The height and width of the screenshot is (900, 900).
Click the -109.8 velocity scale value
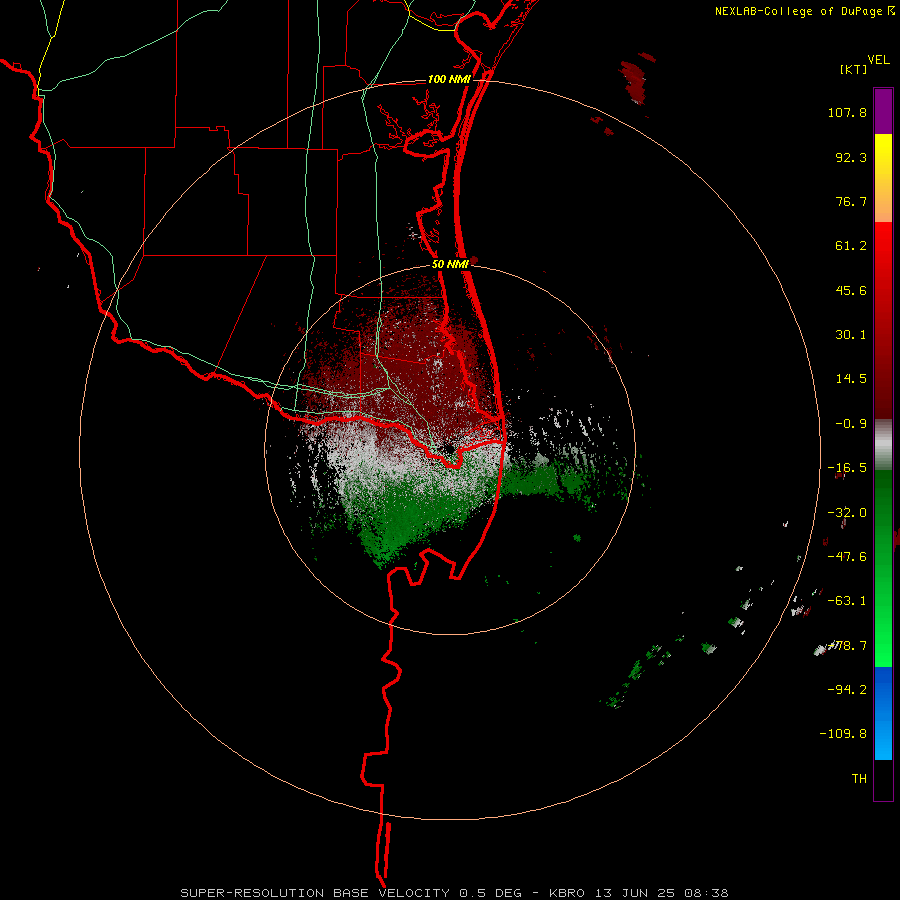843,734
